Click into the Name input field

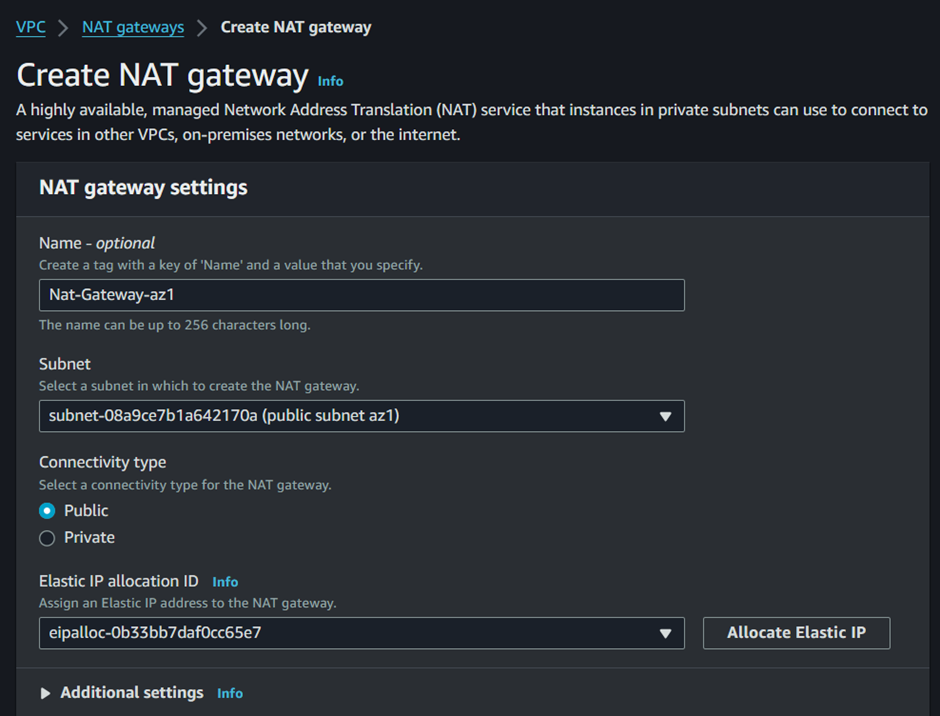[361, 295]
